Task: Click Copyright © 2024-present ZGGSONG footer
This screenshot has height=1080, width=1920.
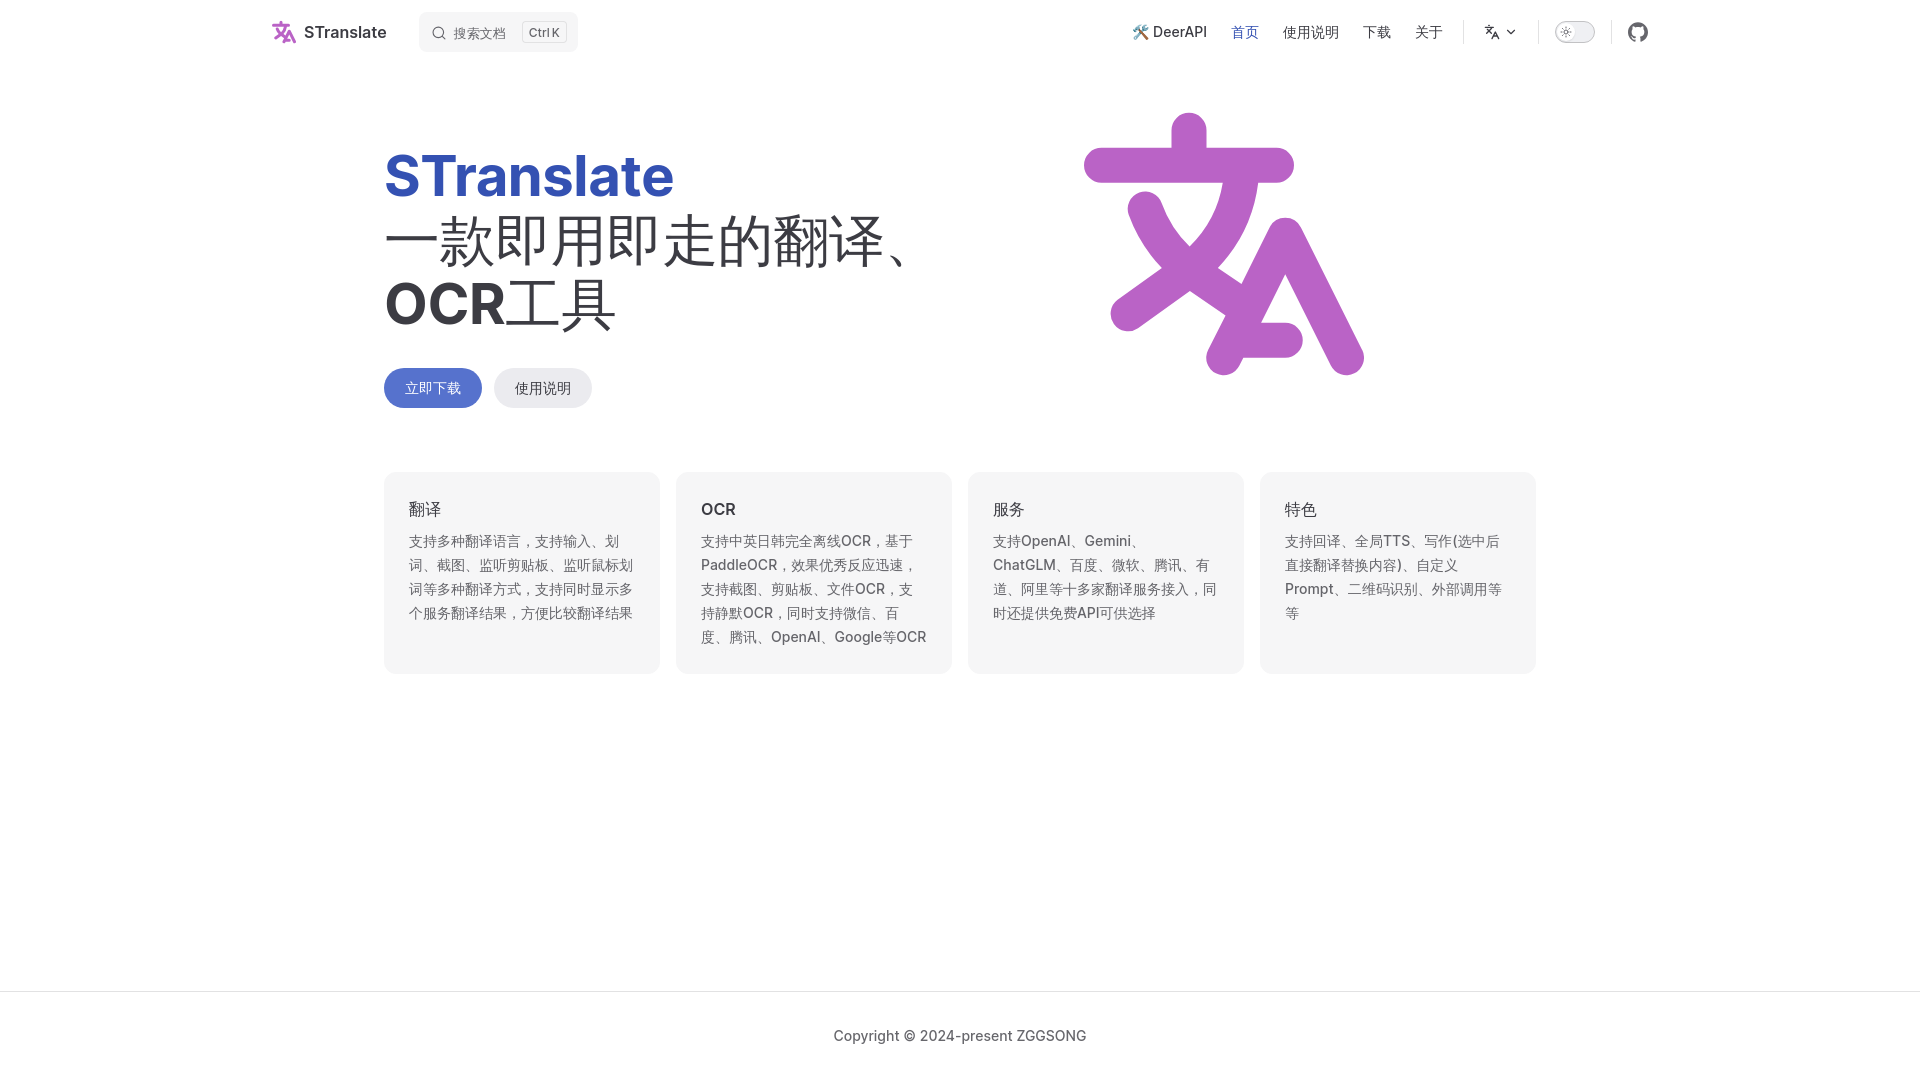Action: (x=960, y=1036)
